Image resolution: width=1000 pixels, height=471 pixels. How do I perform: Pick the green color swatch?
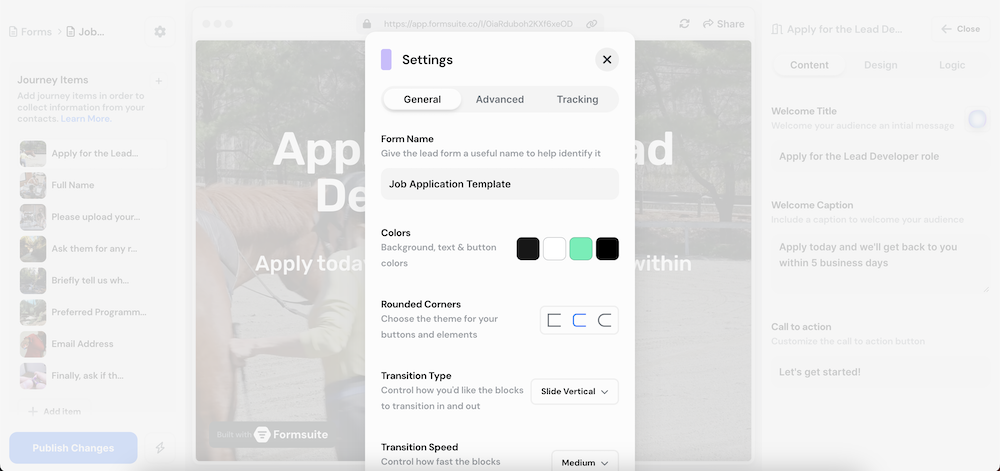[x=581, y=249]
